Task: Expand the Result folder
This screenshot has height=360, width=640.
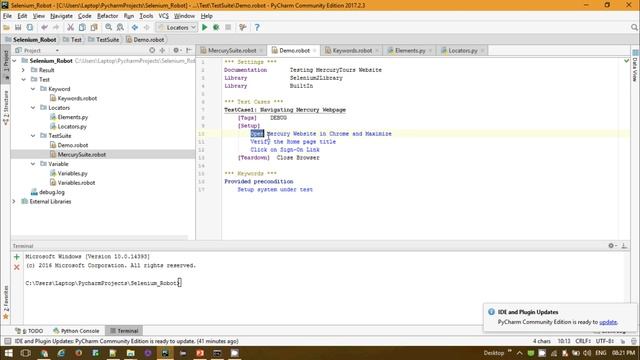Action: pos(24,70)
